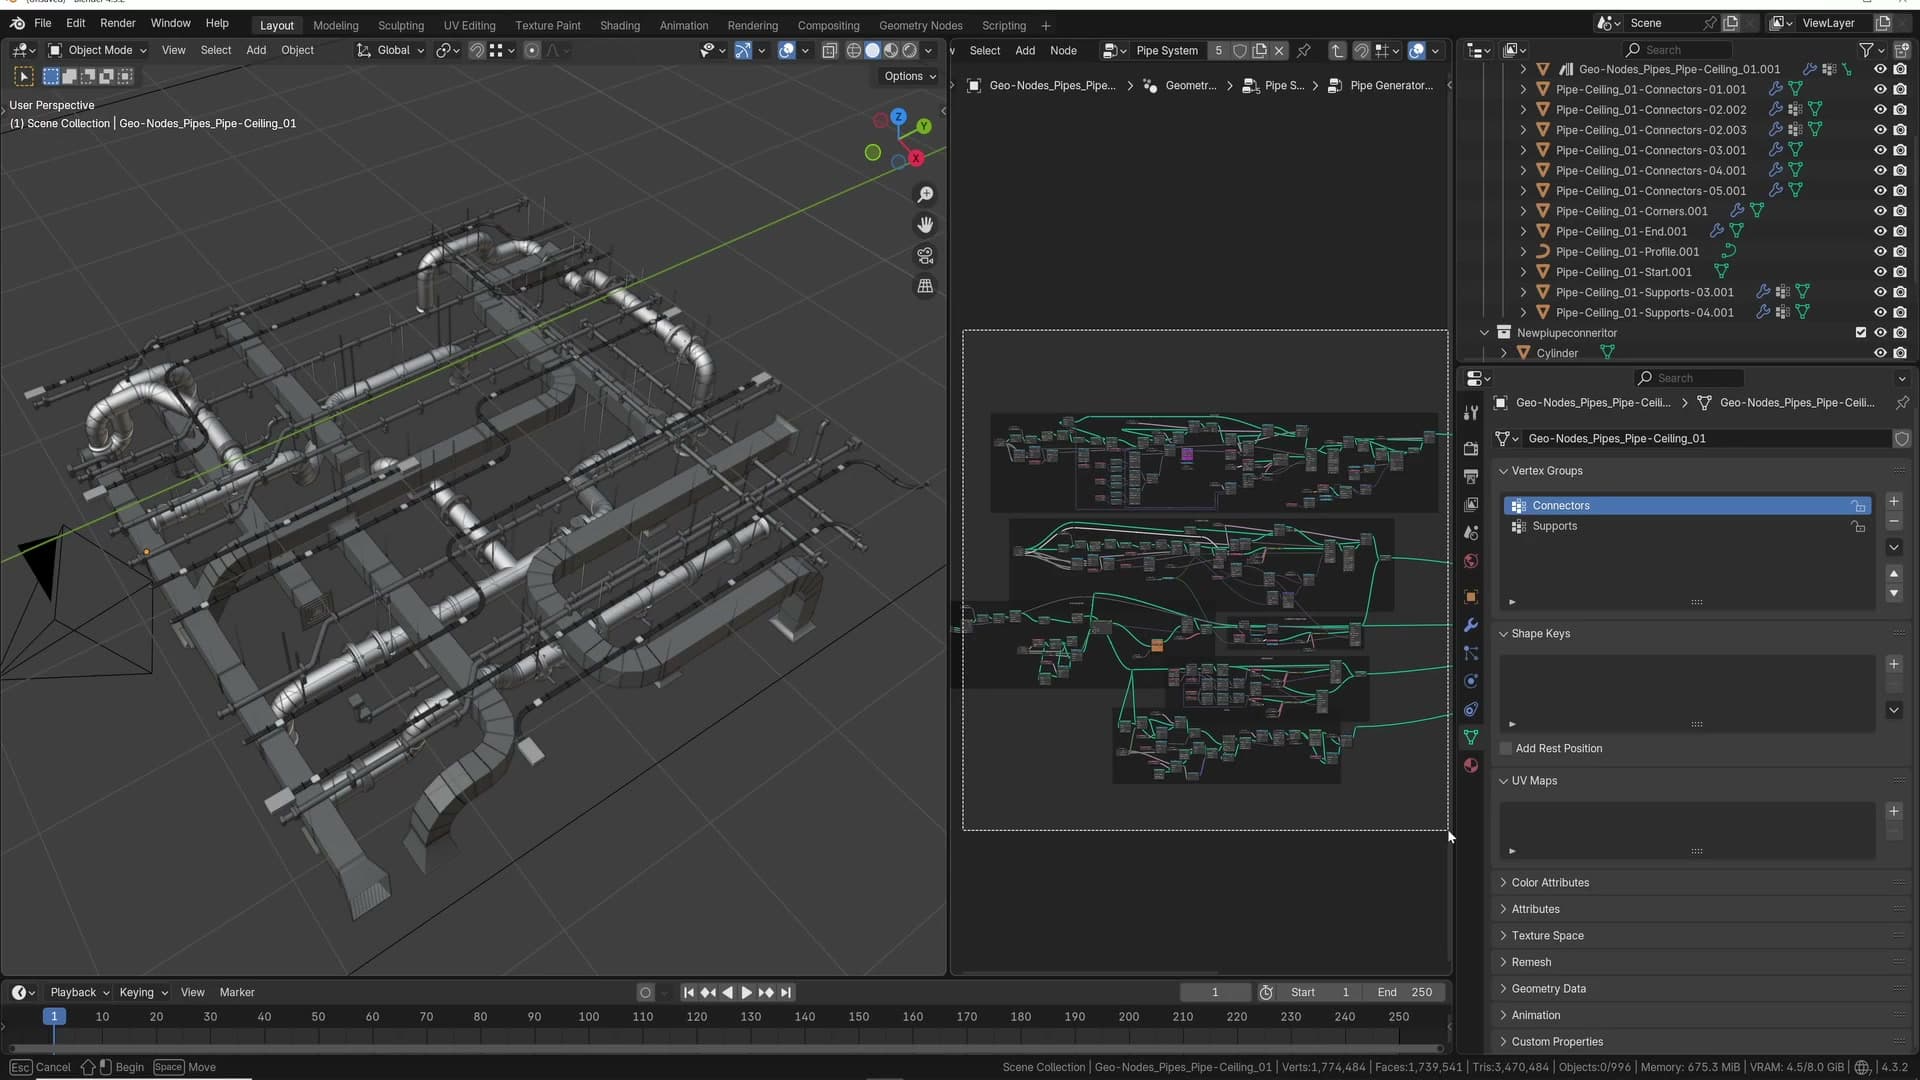The width and height of the screenshot is (1920, 1080).
Task: Expand Pipe-Ceiling_01-Connectors-01.001 tree row
Action: tap(1523, 89)
